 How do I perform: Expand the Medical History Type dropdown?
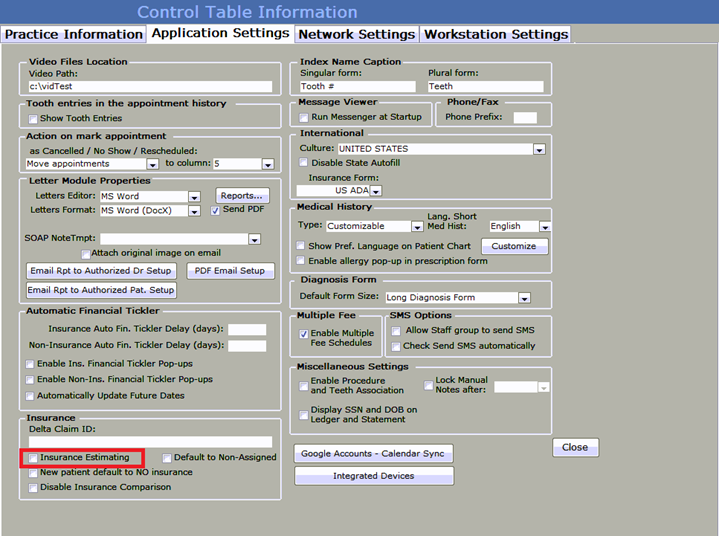[417, 226]
